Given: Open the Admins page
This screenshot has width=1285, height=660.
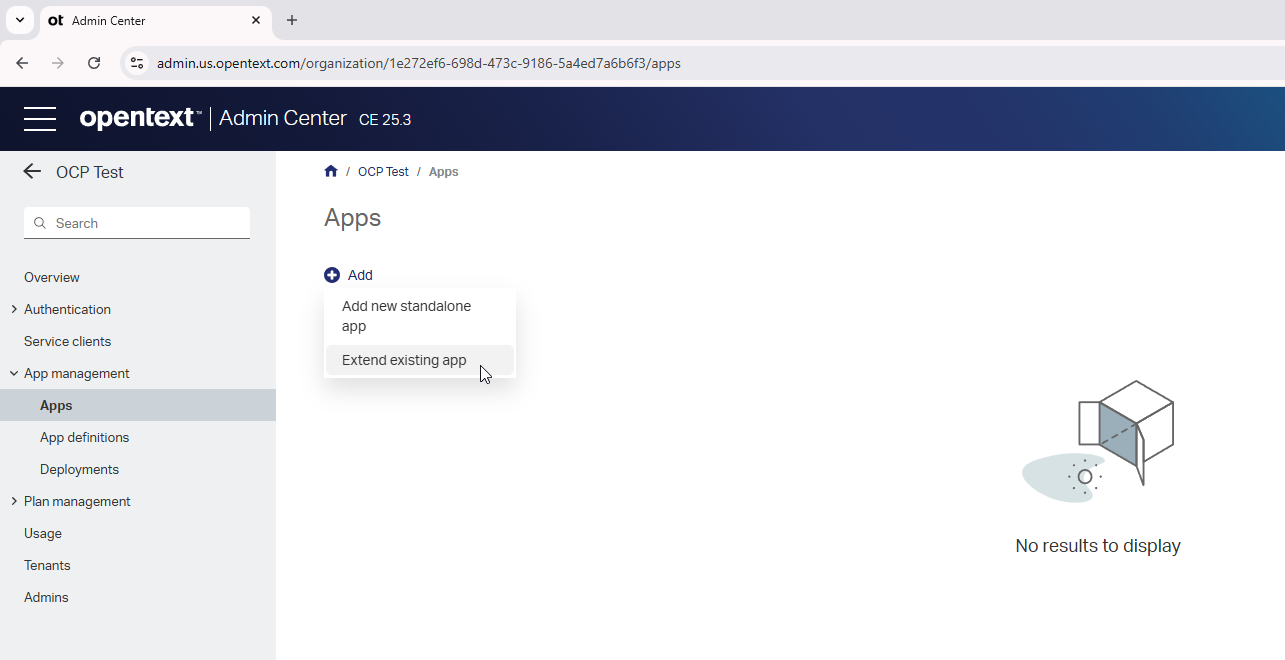Looking at the screenshot, I should 46,597.
